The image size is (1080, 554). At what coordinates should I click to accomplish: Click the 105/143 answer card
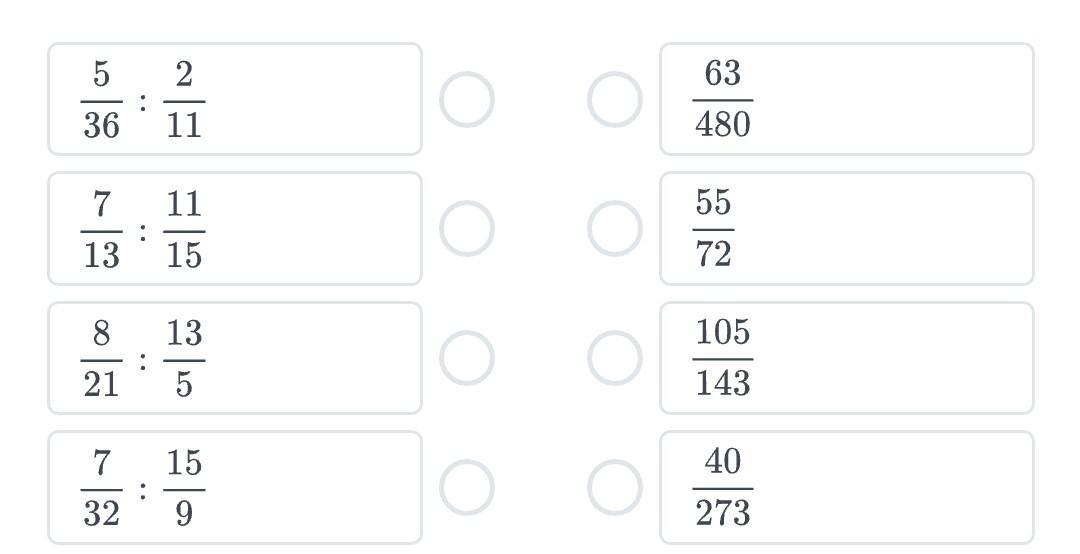point(847,358)
